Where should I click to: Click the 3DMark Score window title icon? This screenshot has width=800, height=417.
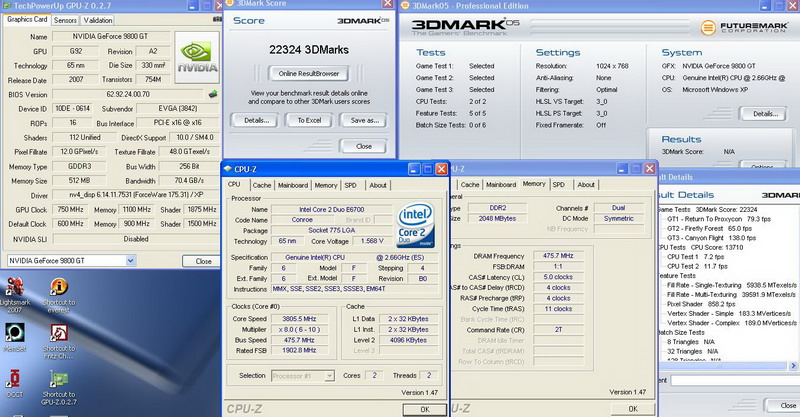click(x=230, y=3)
